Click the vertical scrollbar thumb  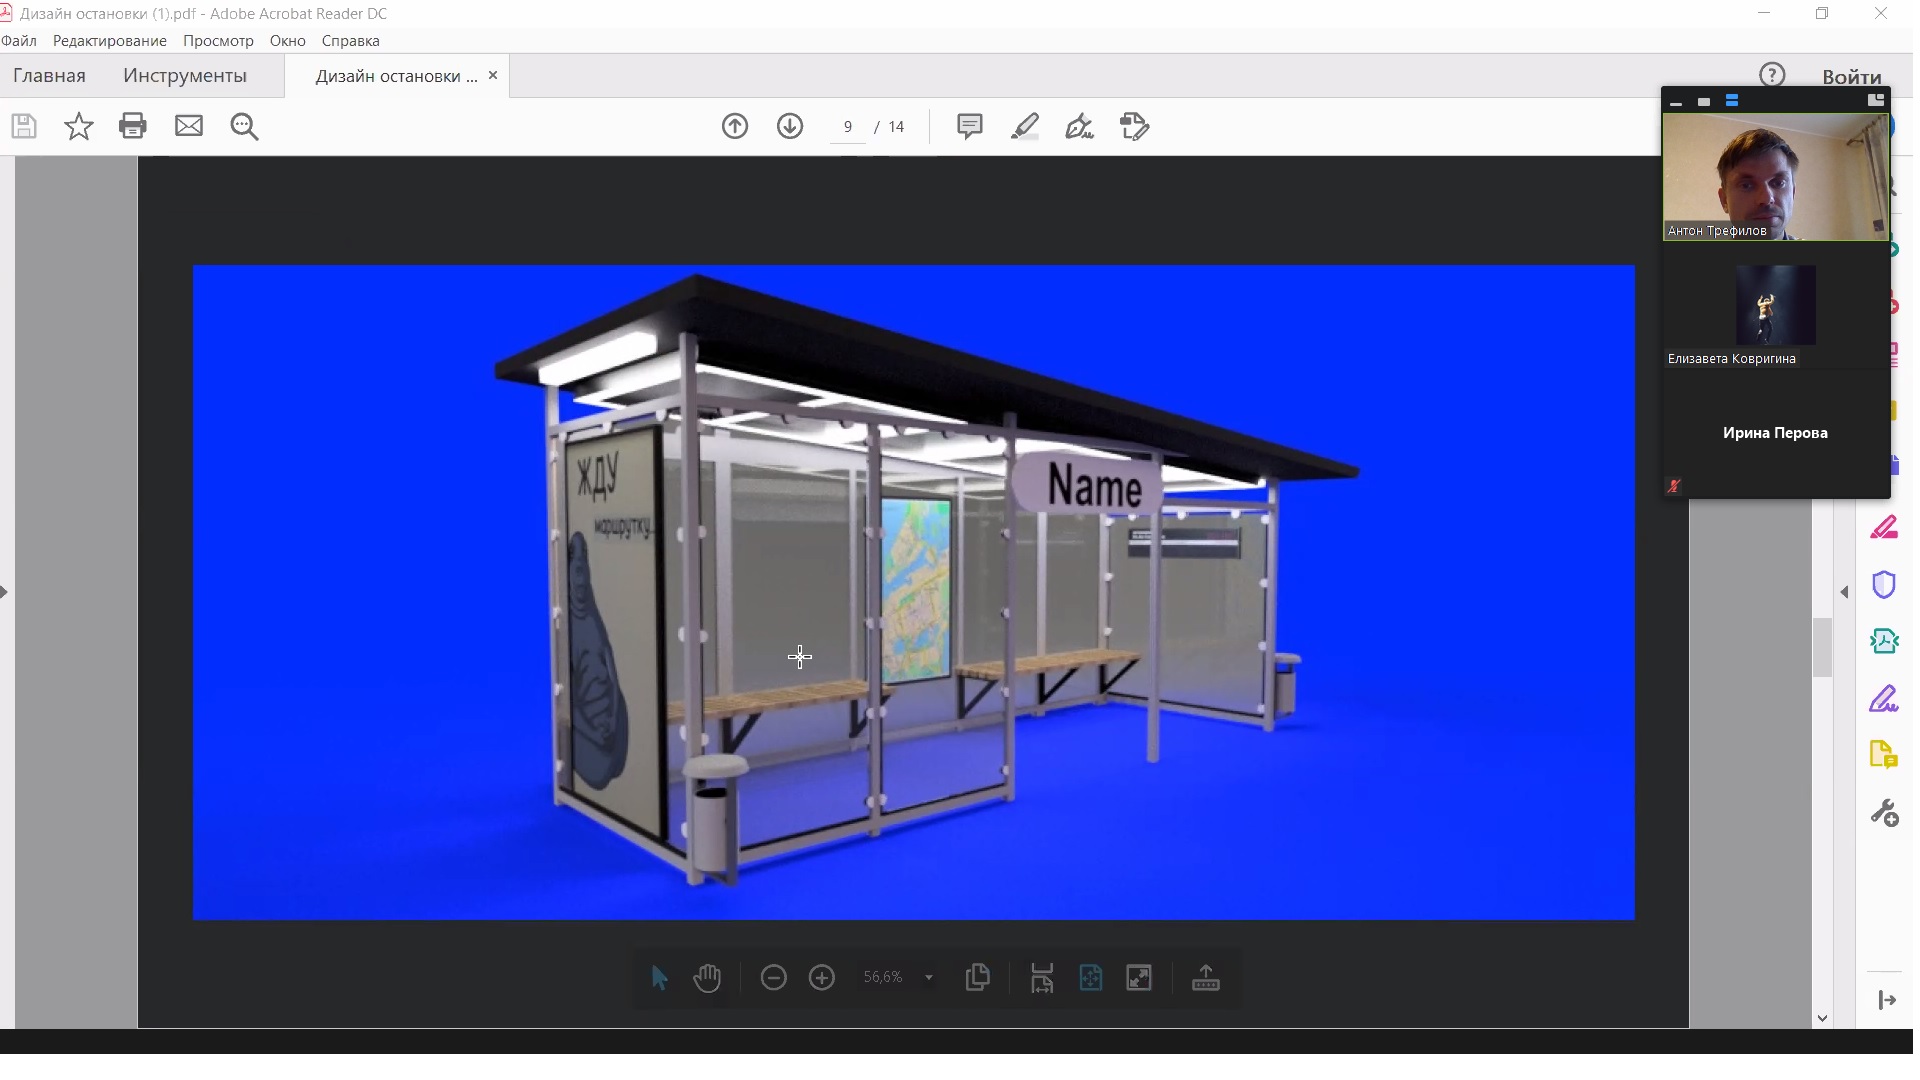coord(1823,648)
